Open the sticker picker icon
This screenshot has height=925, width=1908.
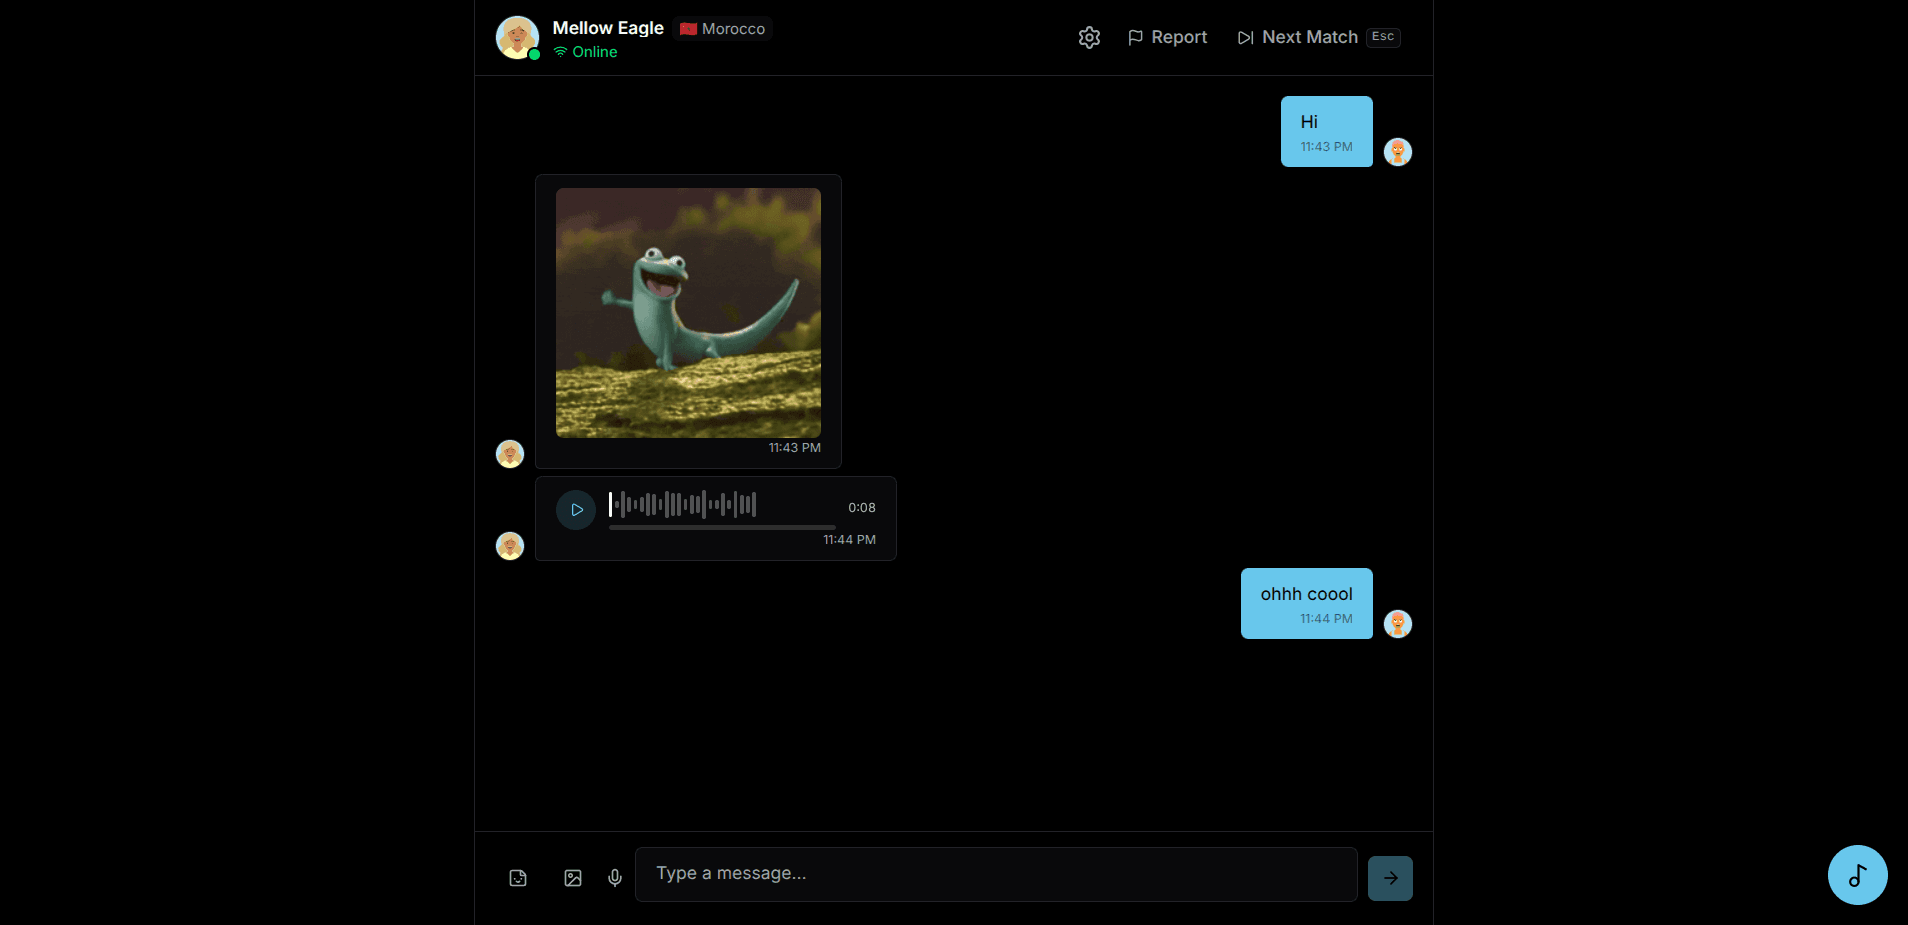point(518,878)
